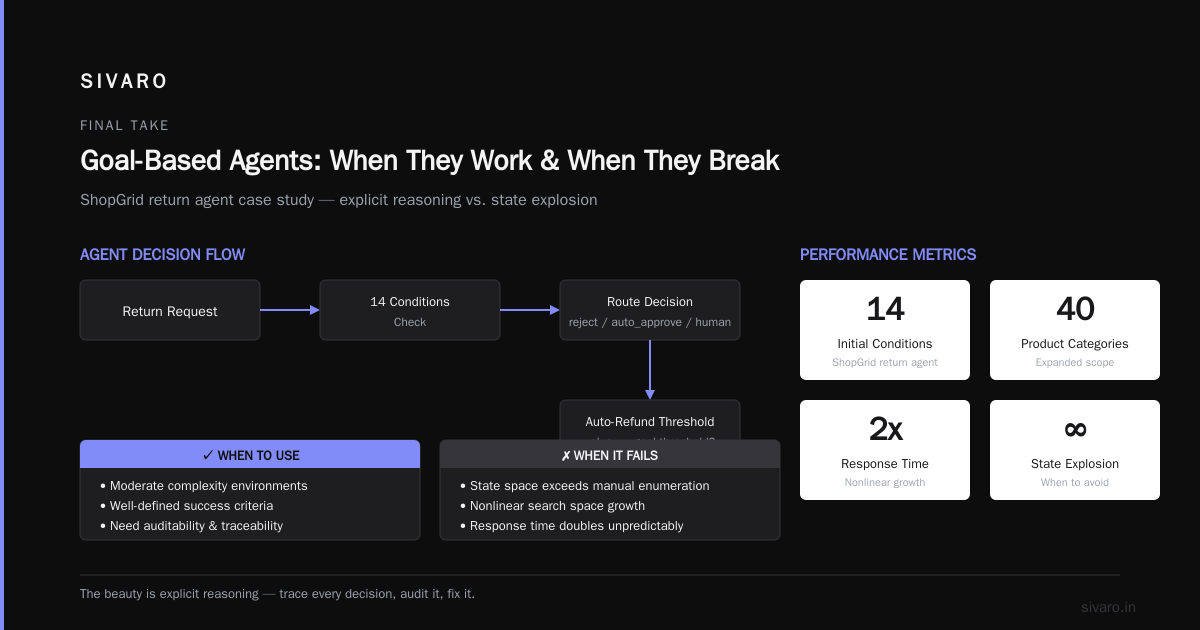Click the 14 Initial Conditions metric card
The image size is (1200, 630).
[885, 330]
